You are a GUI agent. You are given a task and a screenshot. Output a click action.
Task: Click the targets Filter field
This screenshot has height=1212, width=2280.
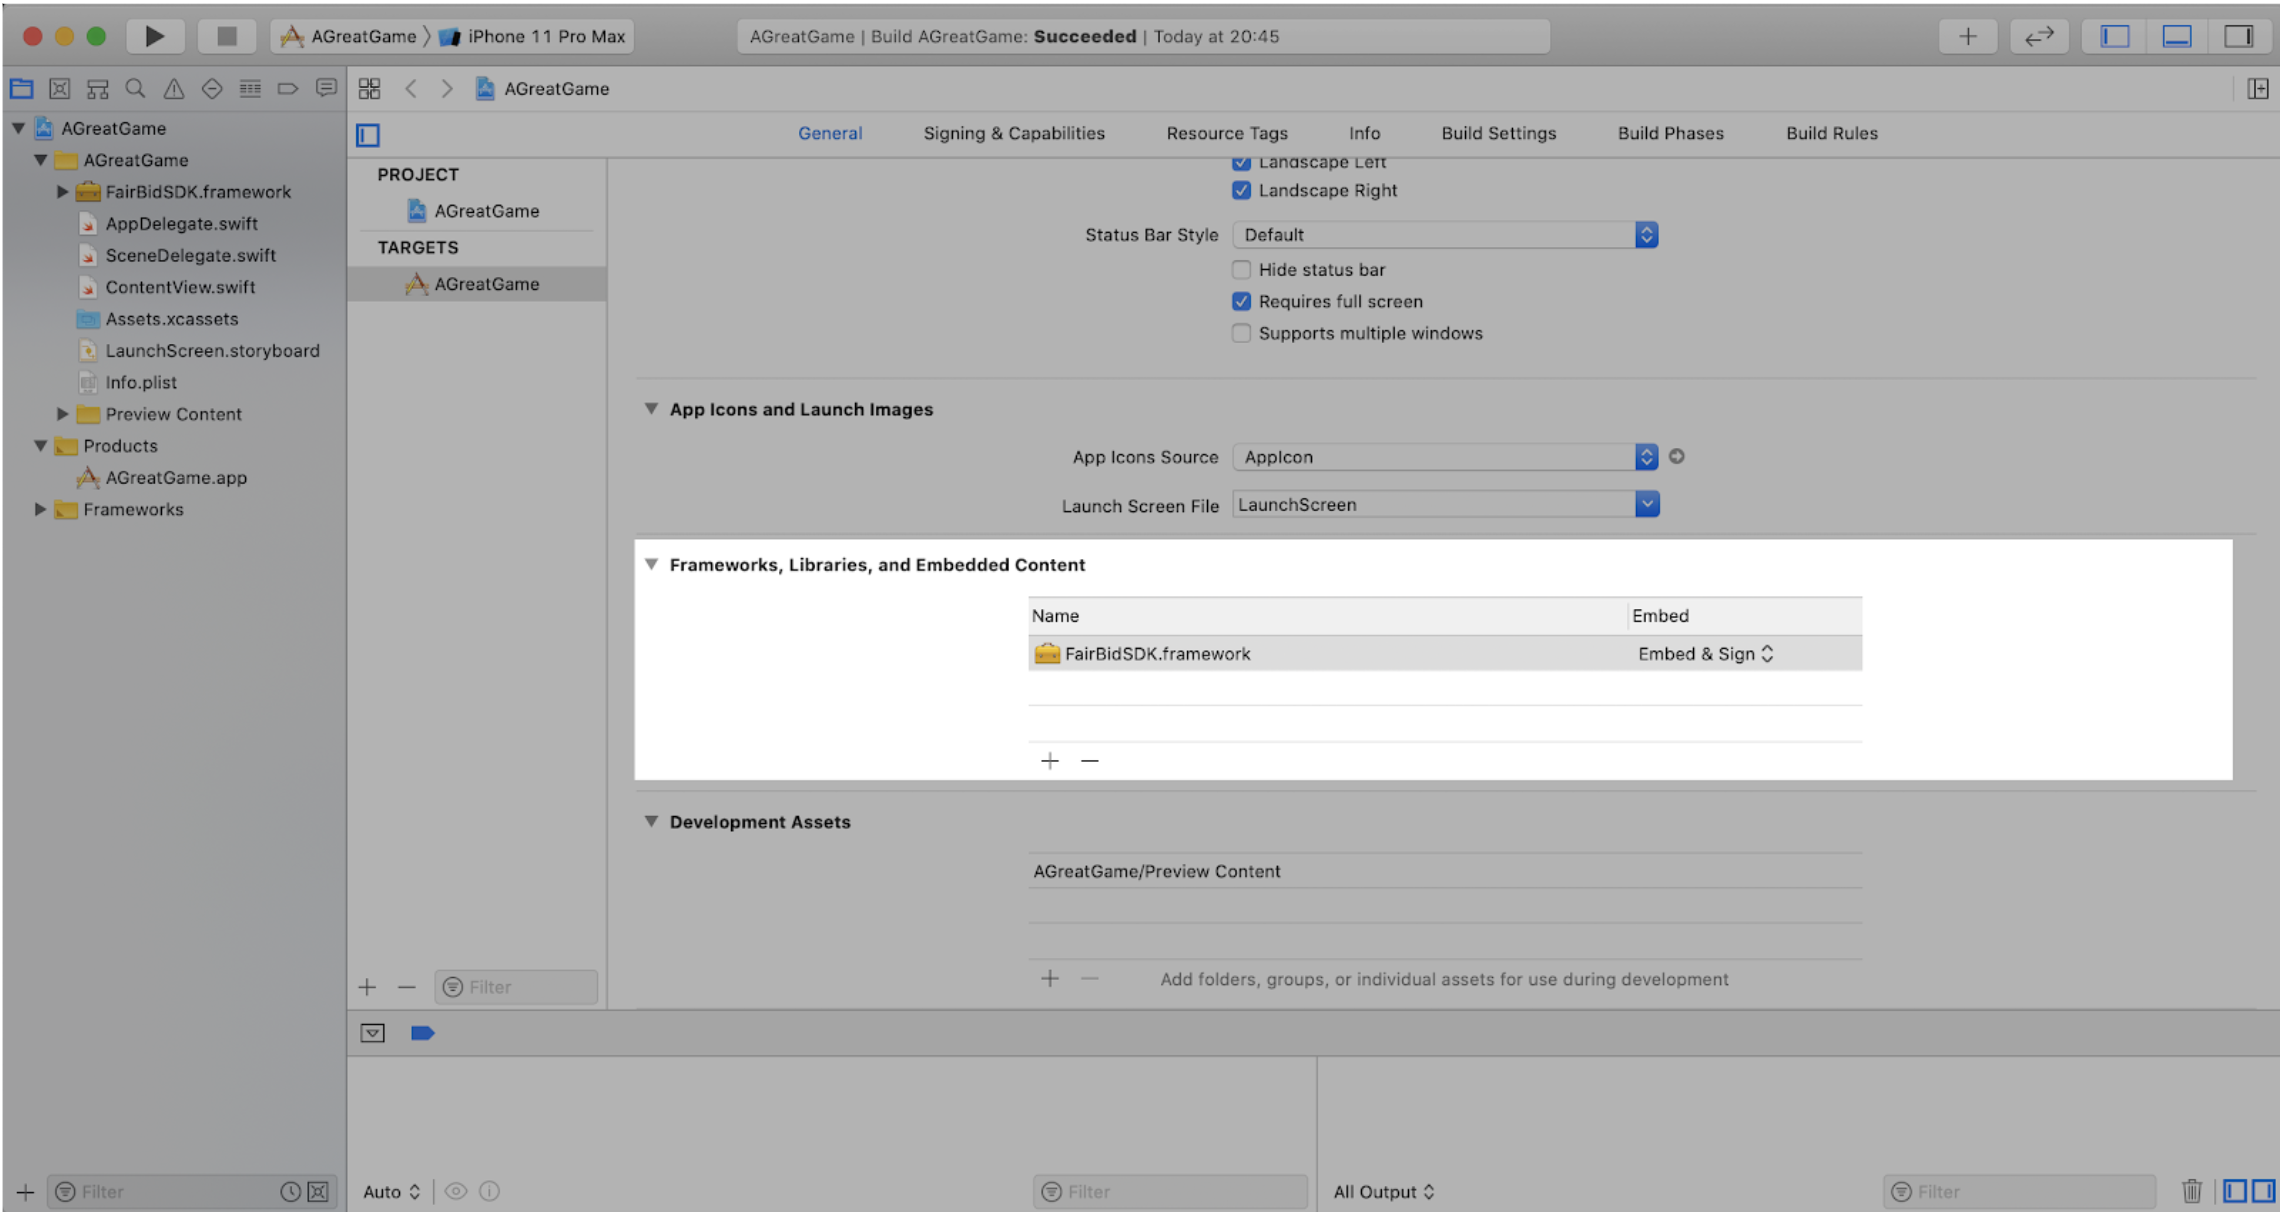[x=516, y=987]
